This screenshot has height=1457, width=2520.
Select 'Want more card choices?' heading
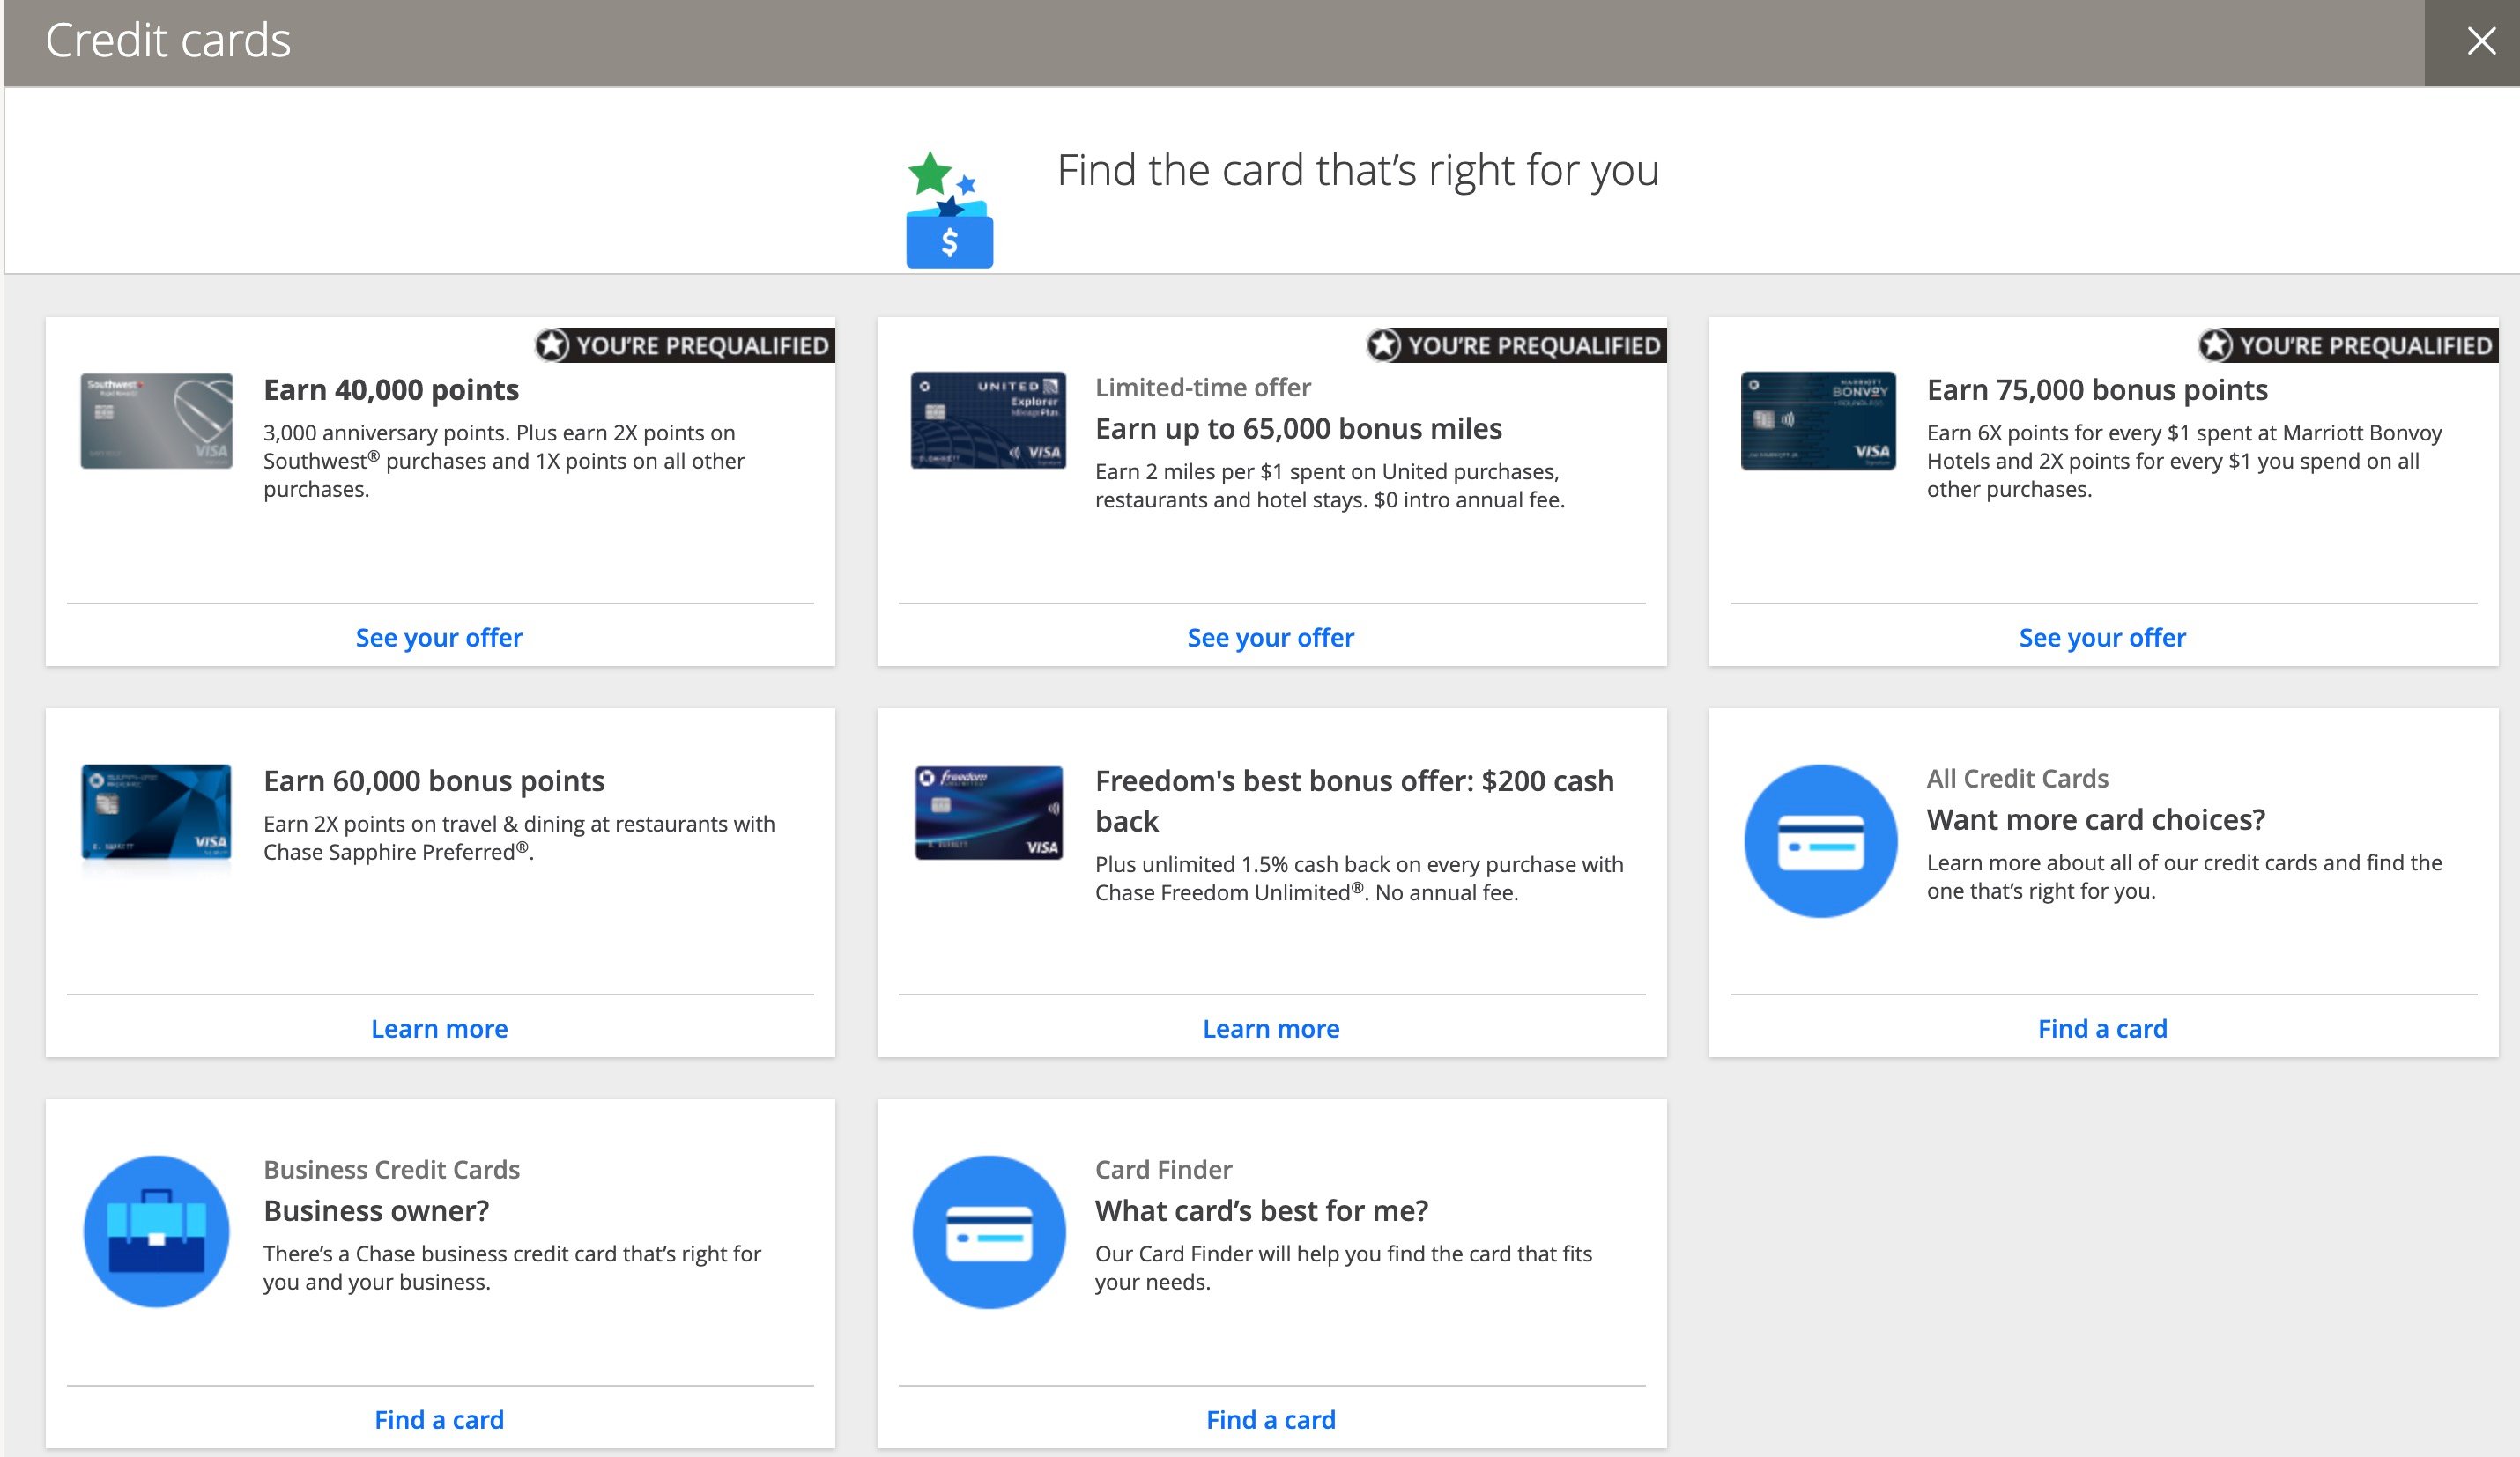[x=2096, y=820]
